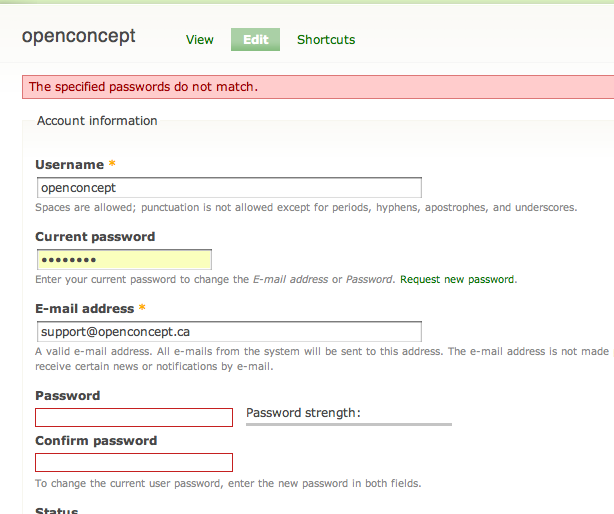
Task: Click the Password strength indicator bar
Action: coord(349,424)
